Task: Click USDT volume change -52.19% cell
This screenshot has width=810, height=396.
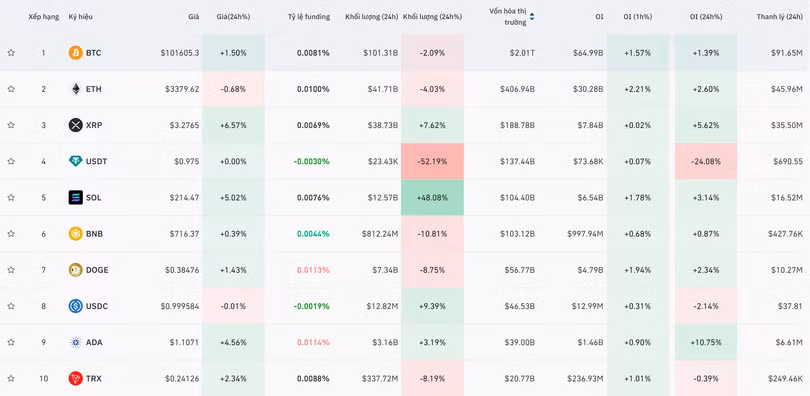Action: (432, 161)
